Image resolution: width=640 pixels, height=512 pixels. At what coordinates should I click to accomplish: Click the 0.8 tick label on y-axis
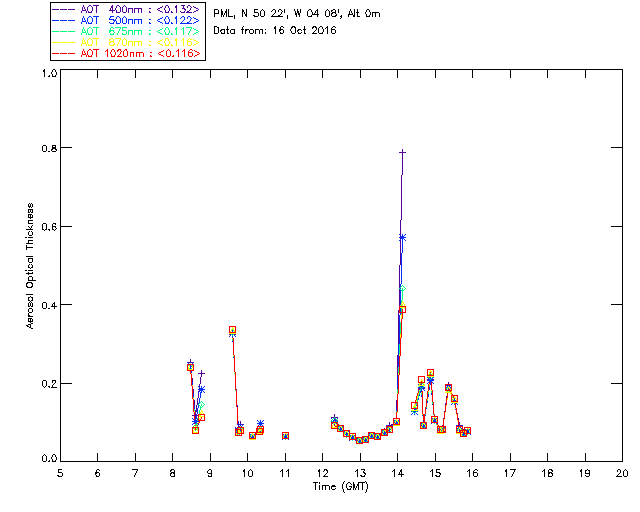point(49,148)
